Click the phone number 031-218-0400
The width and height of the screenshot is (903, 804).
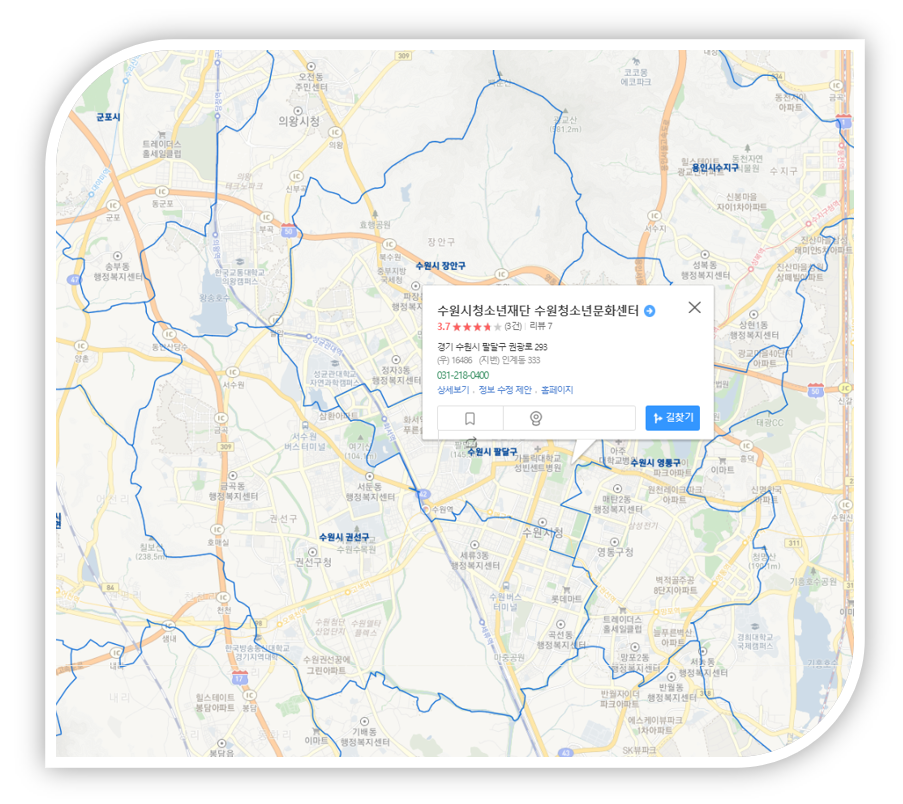[462, 376]
